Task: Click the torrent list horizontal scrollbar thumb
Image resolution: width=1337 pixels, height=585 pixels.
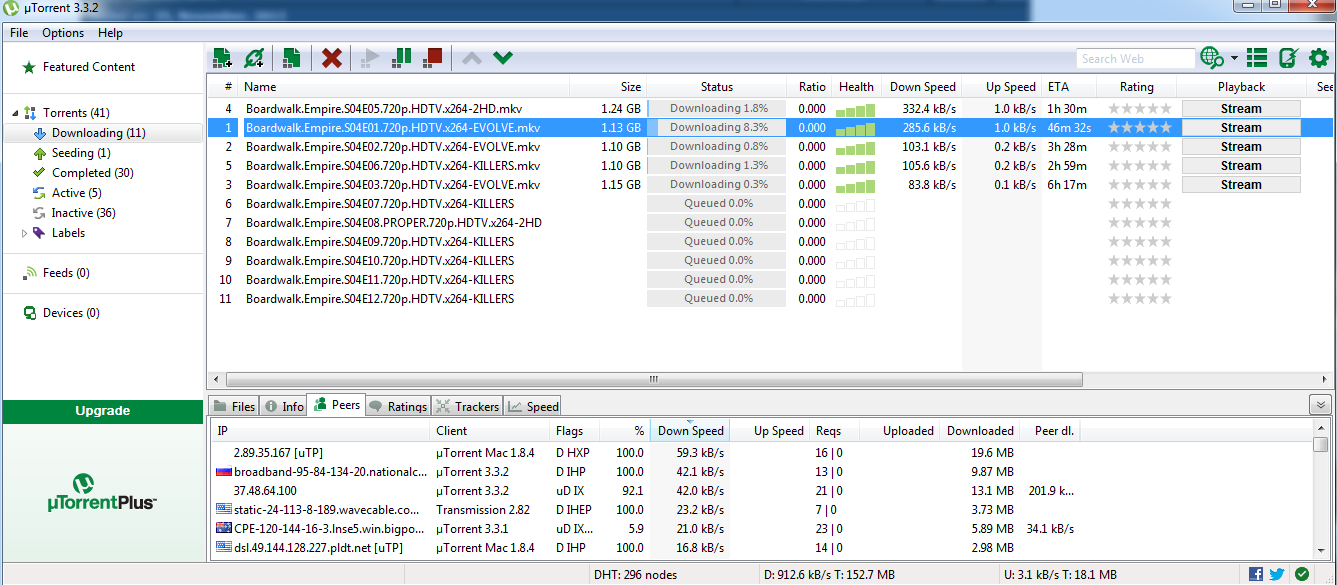Action: (x=654, y=380)
